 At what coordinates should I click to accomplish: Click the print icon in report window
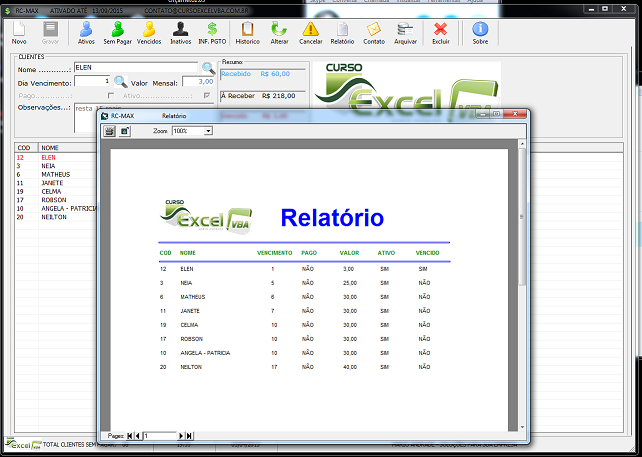(109, 131)
